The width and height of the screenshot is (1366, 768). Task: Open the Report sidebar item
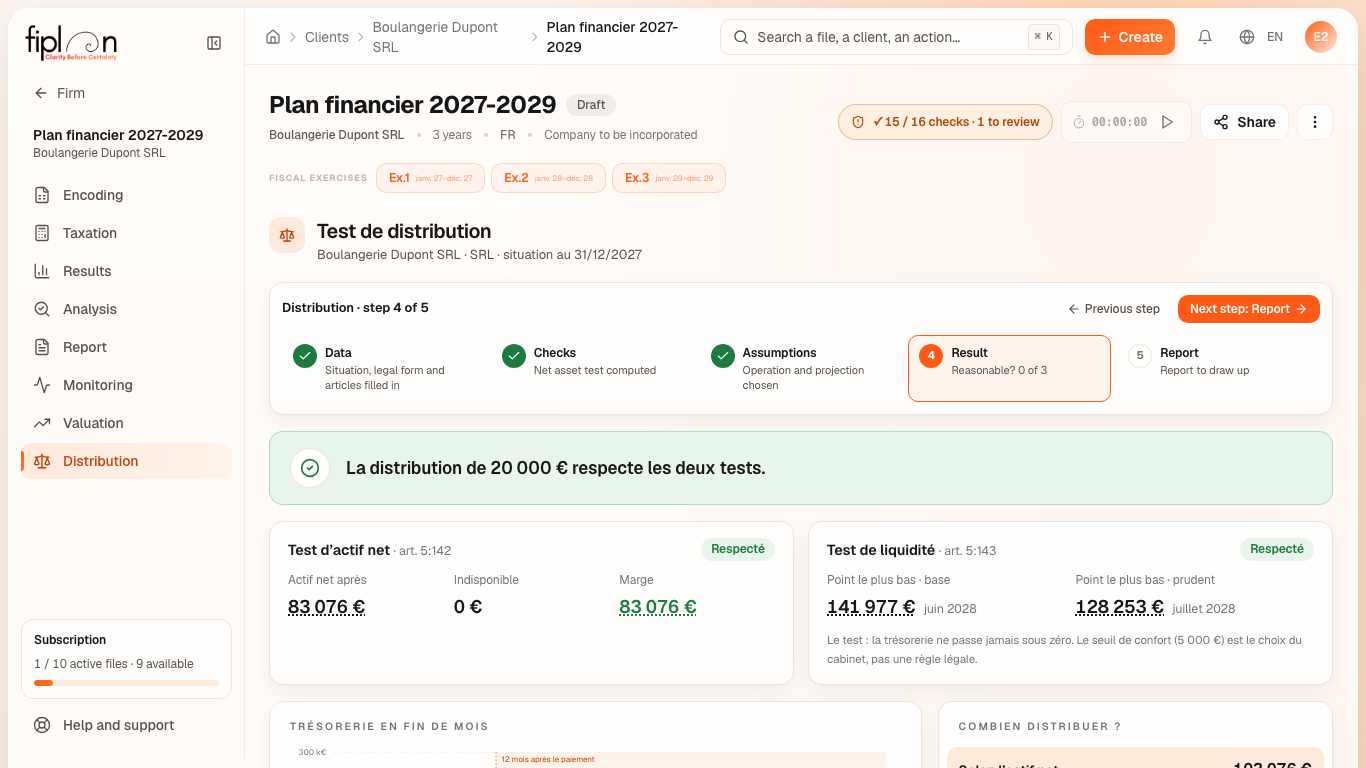(127, 347)
